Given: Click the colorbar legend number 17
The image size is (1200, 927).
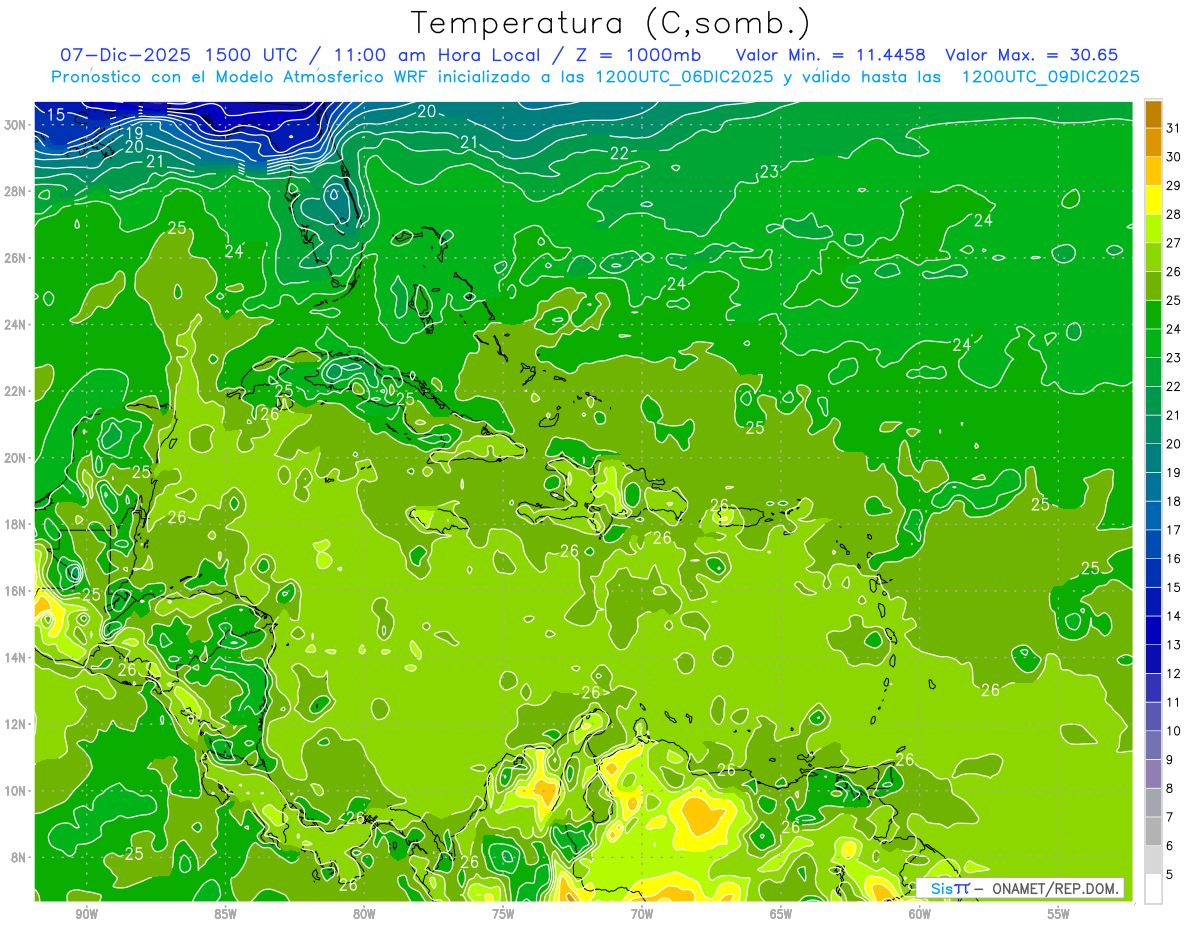Looking at the screenshot, I should pyautogui.click(x=1174, y=530).
